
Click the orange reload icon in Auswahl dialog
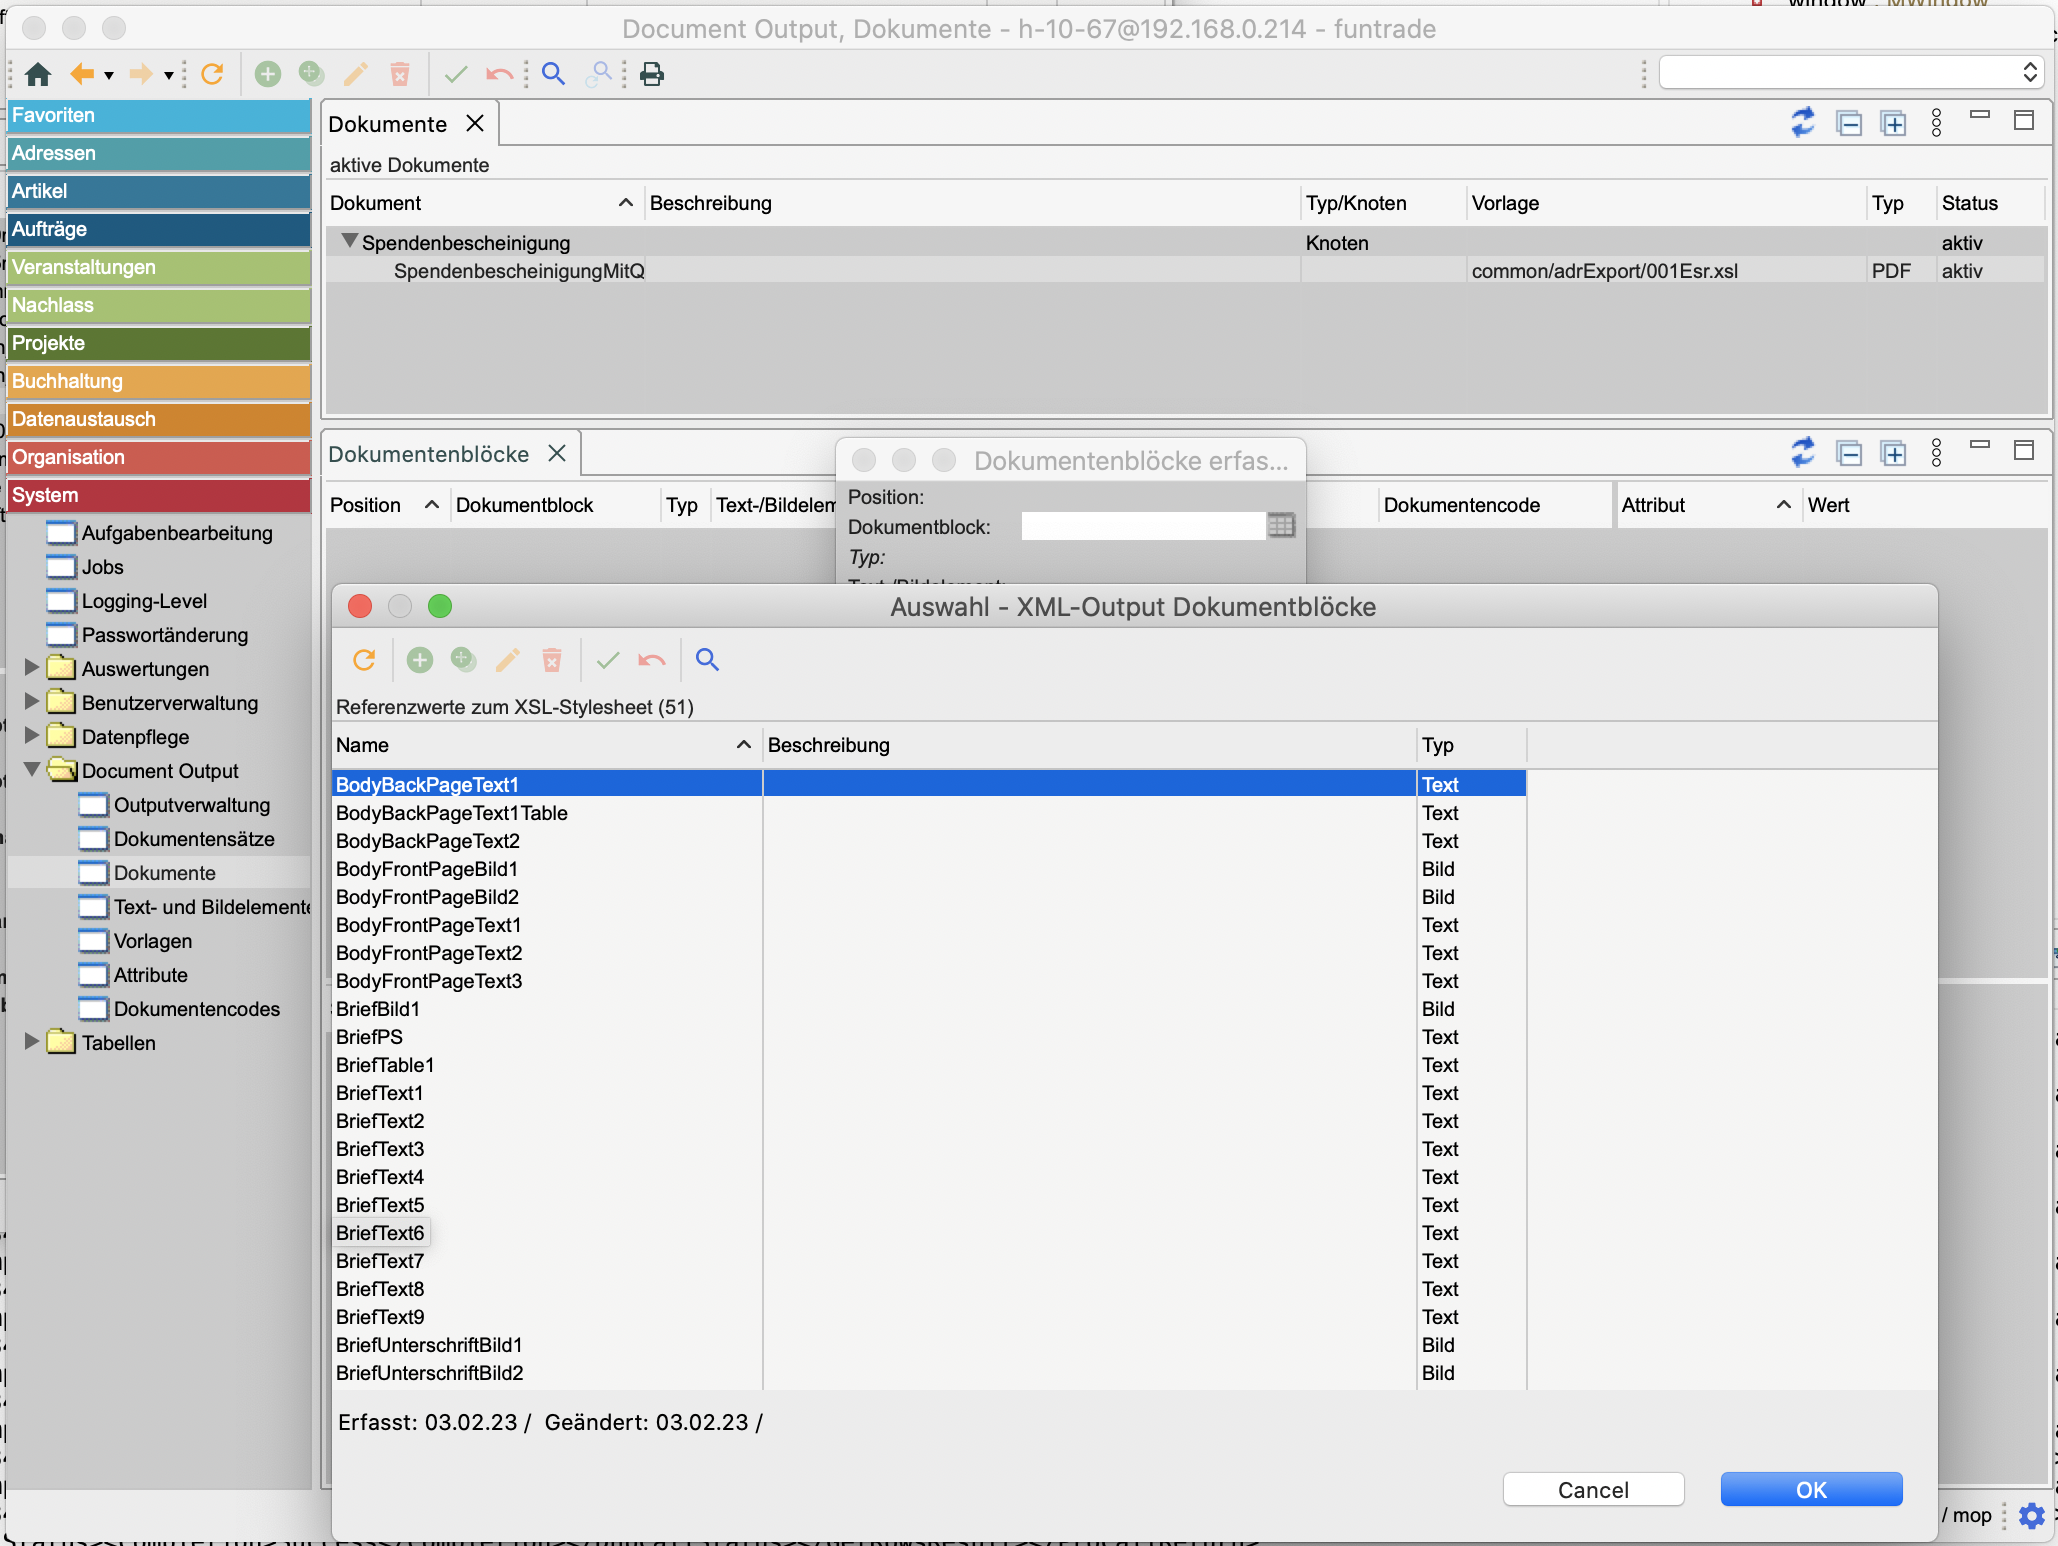(364, 660)
